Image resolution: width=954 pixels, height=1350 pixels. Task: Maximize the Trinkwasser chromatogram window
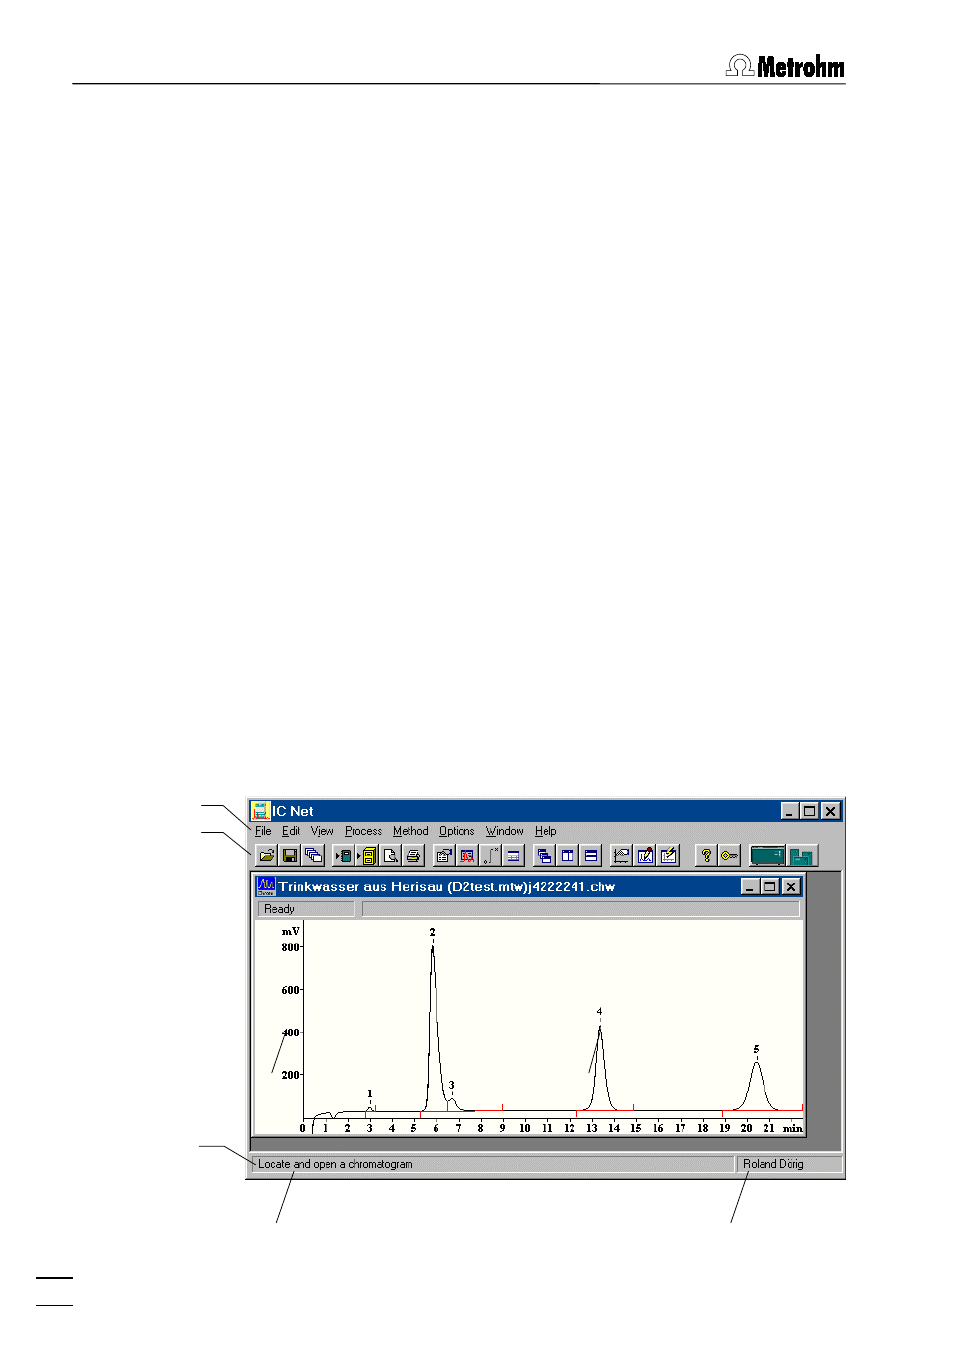coord(769,886)
